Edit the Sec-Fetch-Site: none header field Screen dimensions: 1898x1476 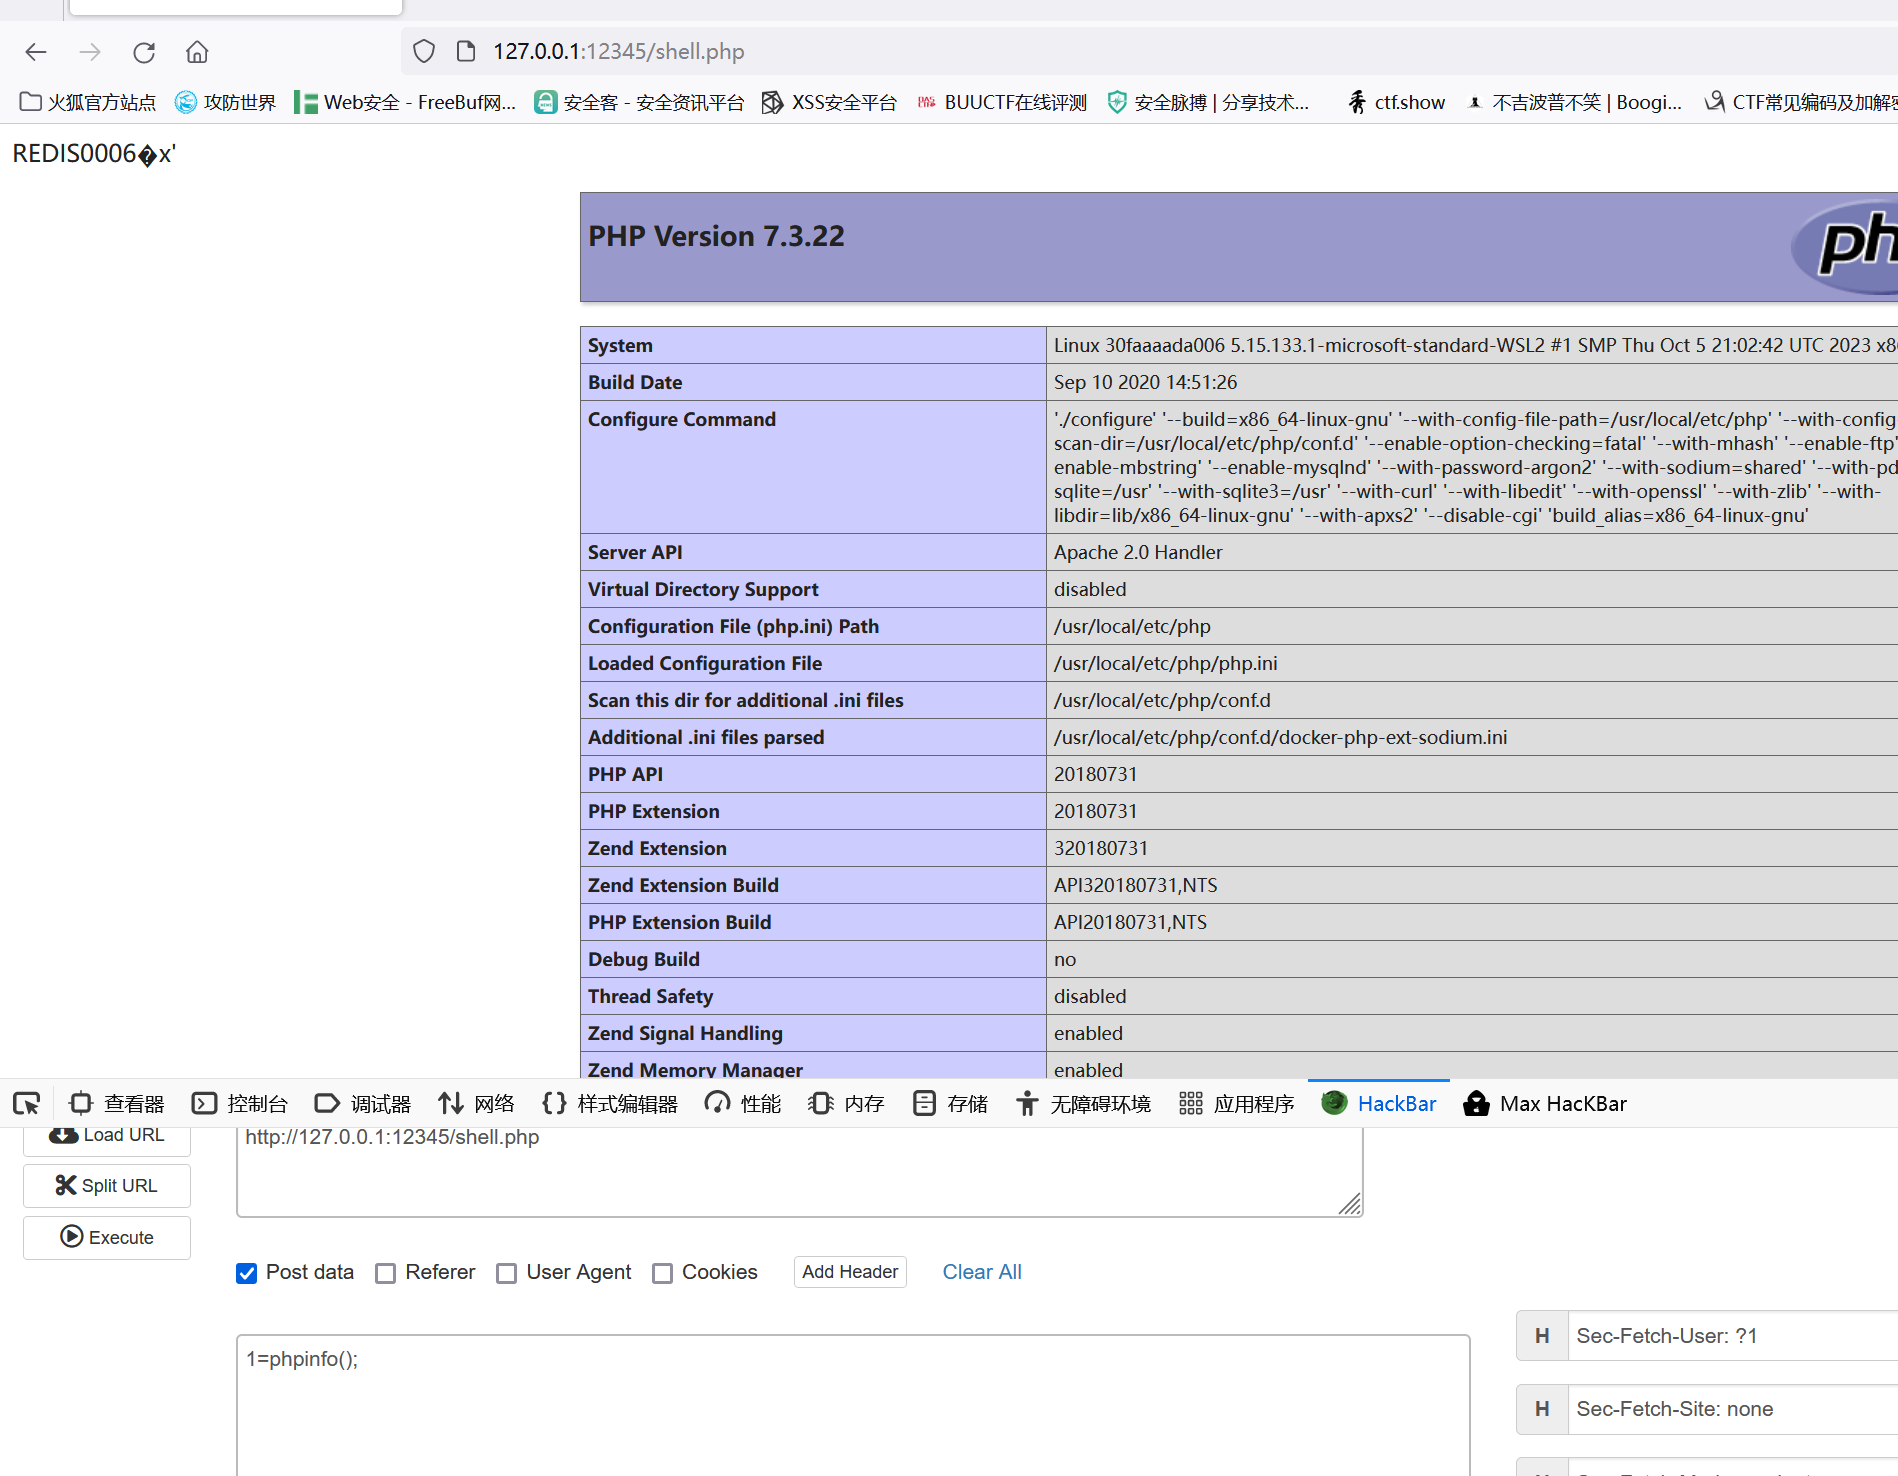click(x=1733, y=1409)
